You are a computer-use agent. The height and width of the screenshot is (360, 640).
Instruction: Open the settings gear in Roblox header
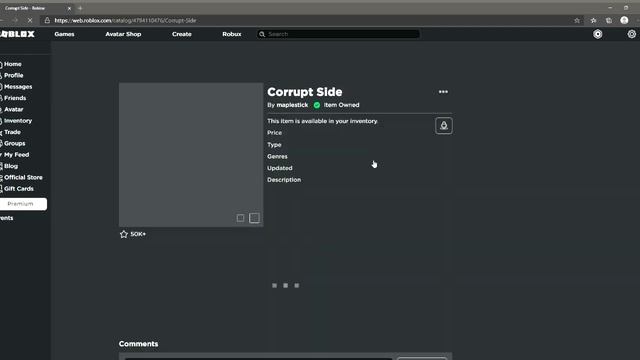tap(631, 34)
